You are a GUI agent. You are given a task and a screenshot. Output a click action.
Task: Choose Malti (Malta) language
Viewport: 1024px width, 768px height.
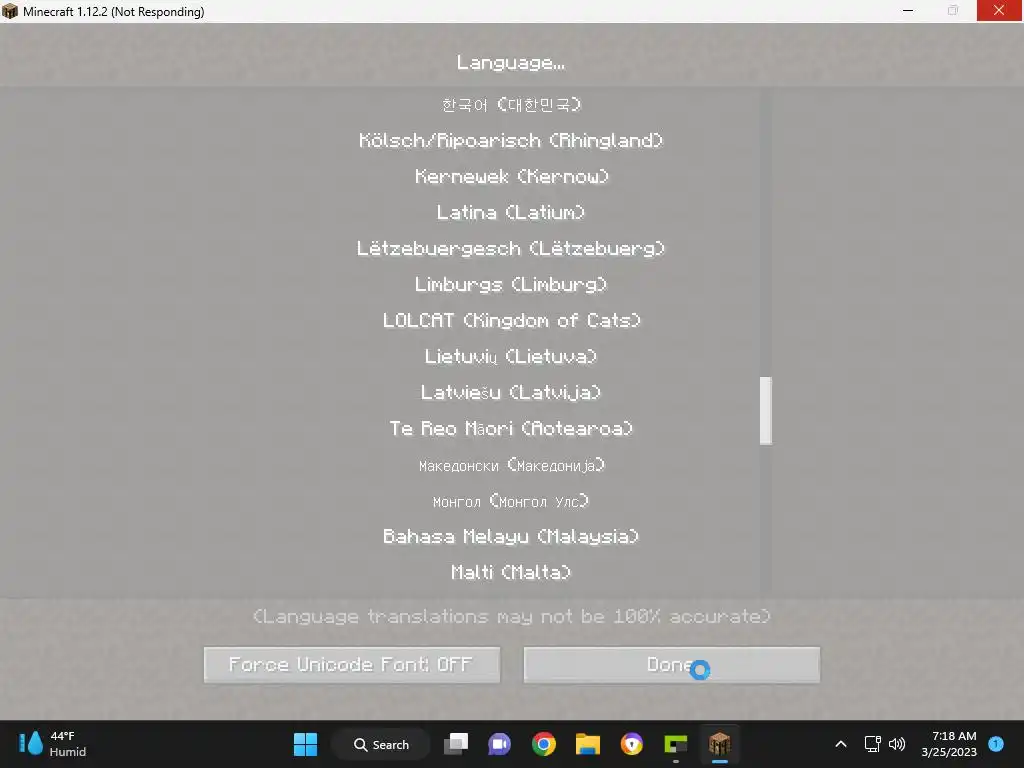[x=511, y=572]
